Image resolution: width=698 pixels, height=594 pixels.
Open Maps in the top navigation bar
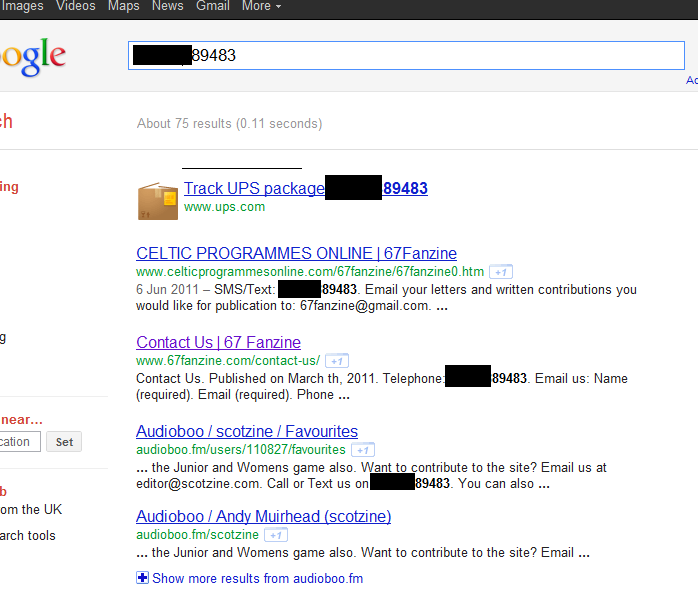(123, 6)
